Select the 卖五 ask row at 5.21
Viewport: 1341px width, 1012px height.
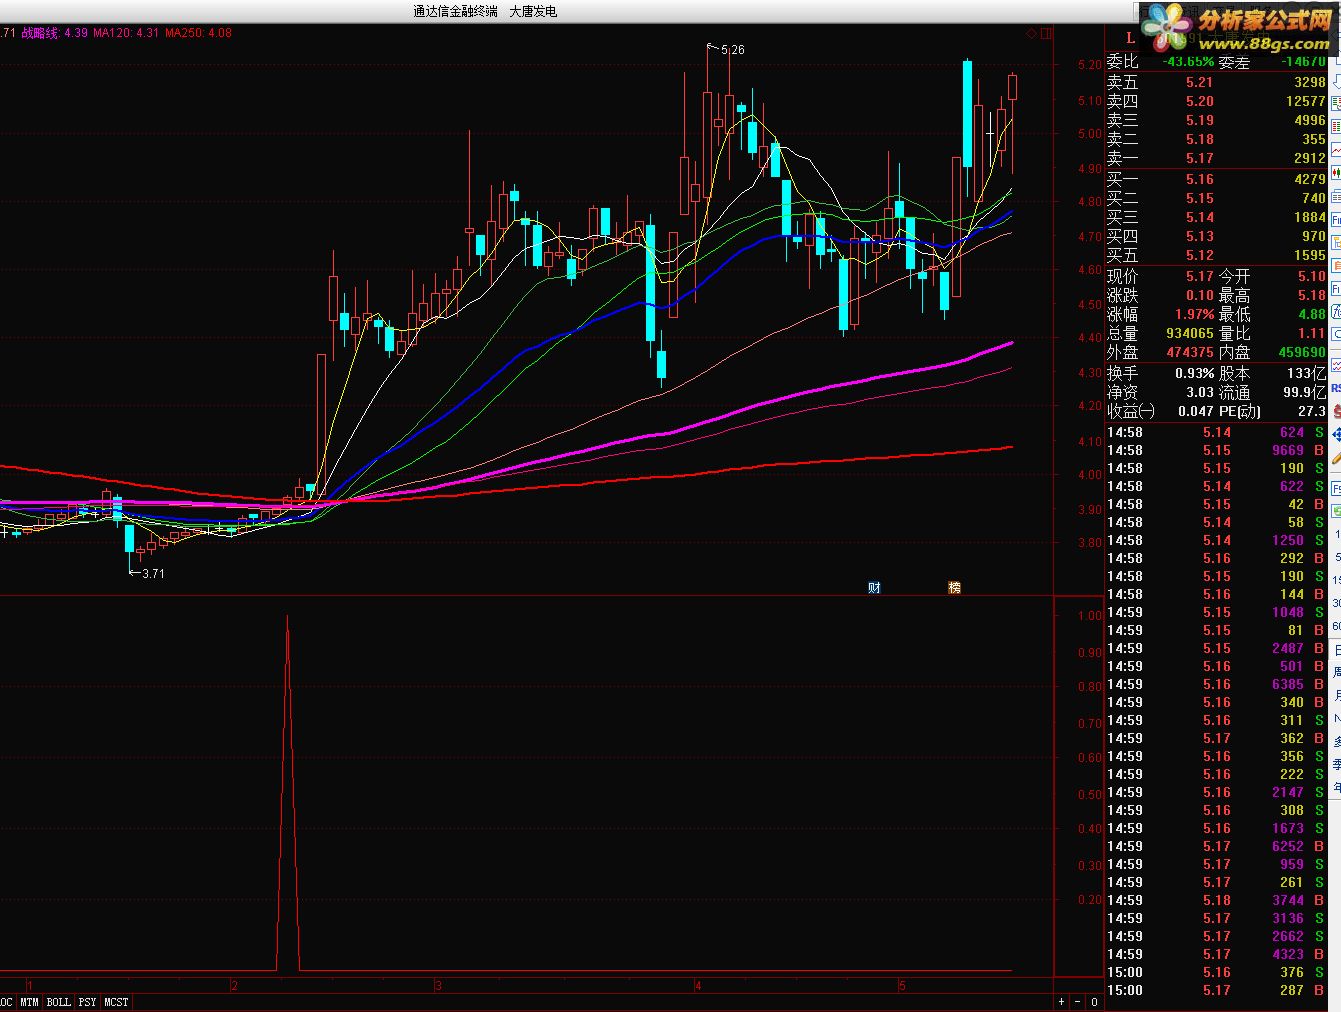pos(1216,83)
